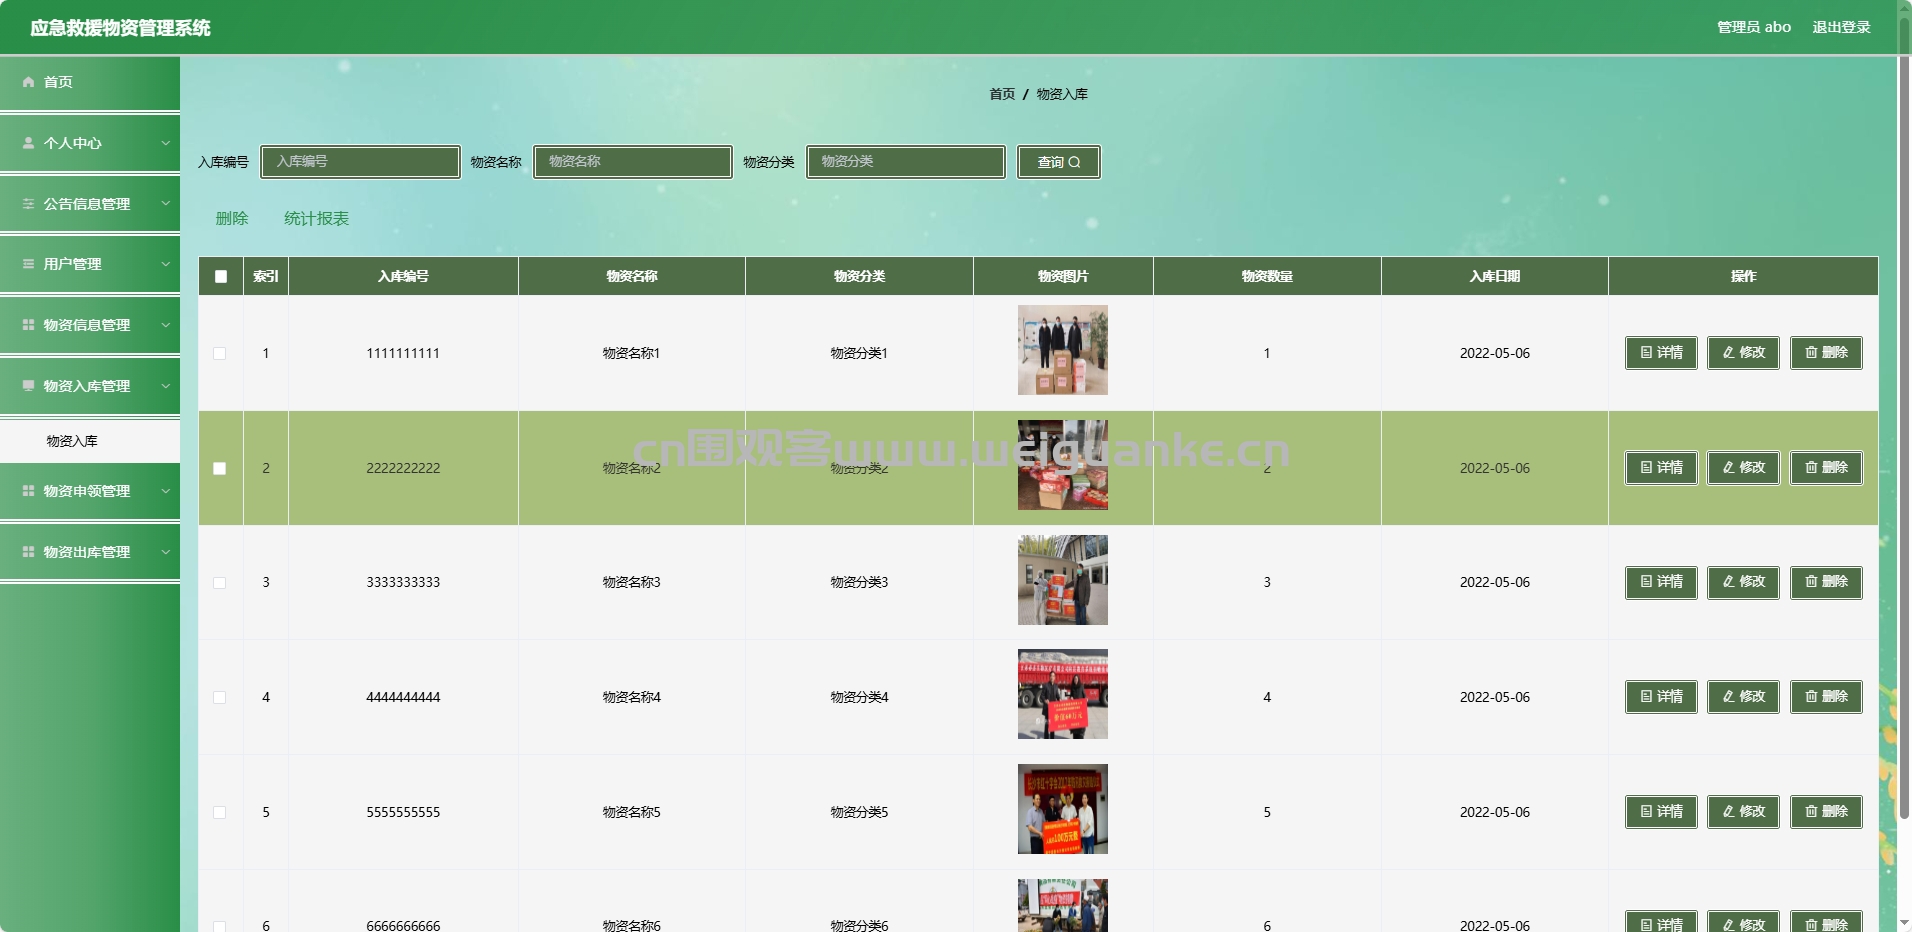The height and width of the screenshot is (932, 1912).
Task: Click the grid icon beside 物资信息管理
Action: (28, 325)
